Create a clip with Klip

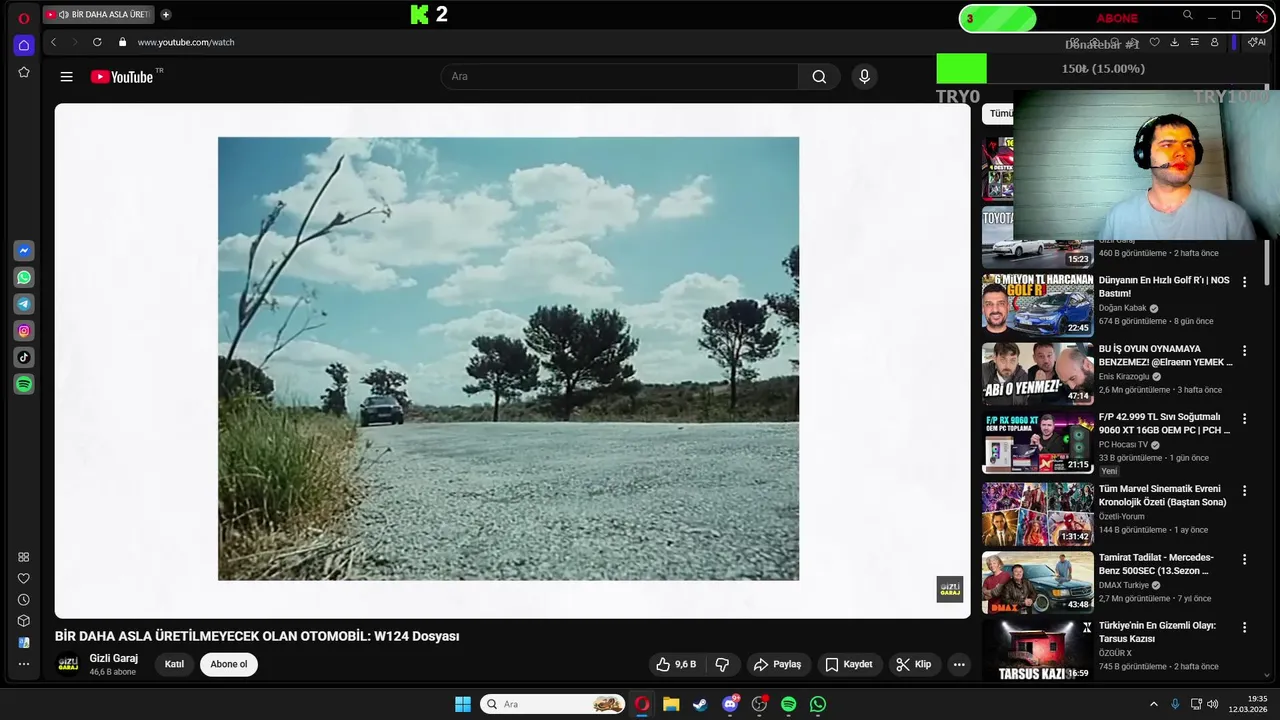pos(913,664)
